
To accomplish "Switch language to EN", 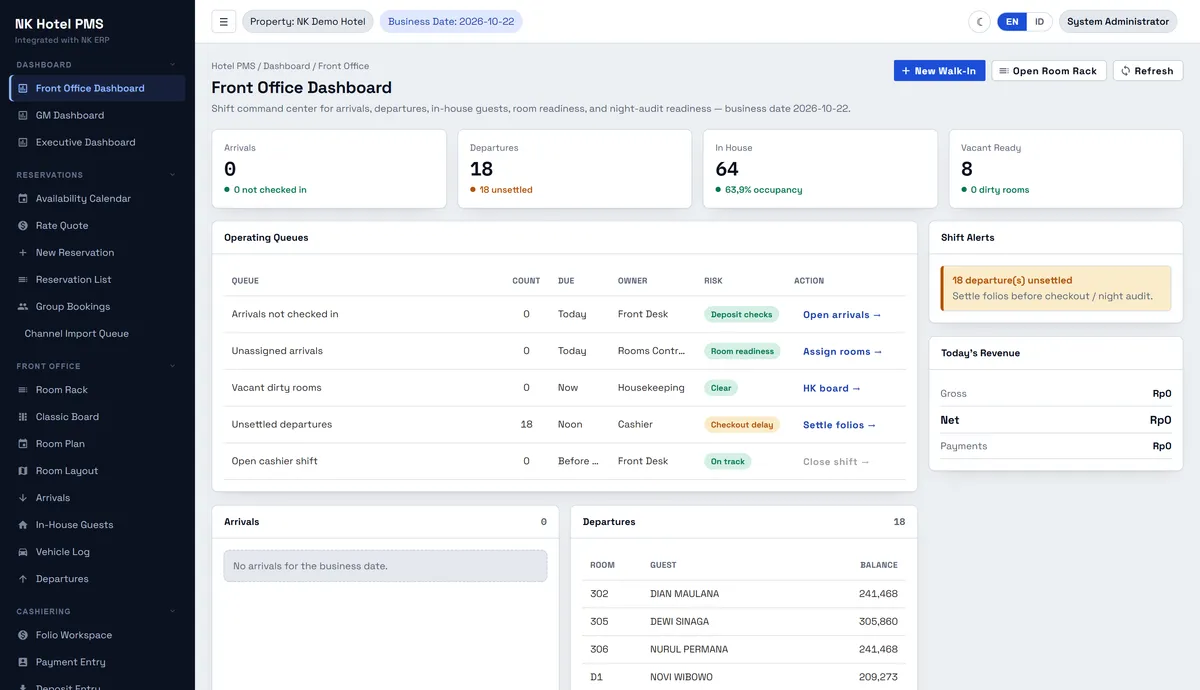I will pos(1012,21).
